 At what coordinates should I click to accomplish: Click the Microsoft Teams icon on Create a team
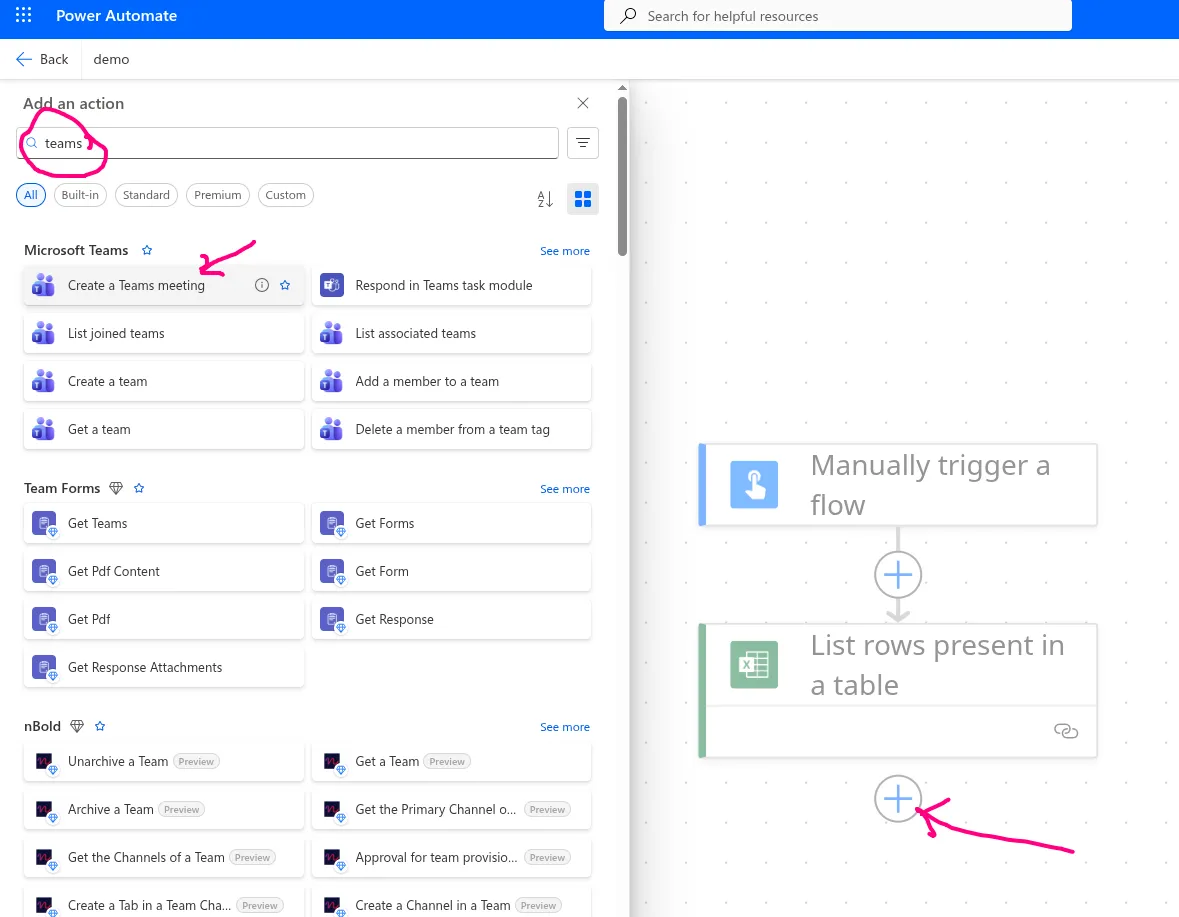[x=43, y=381]
